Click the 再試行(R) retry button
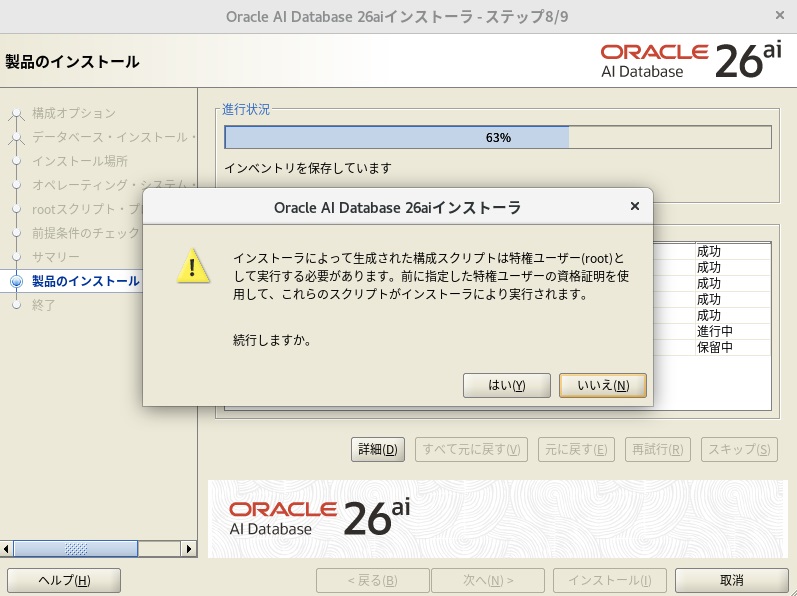The image size is (797, 596). 658,449
